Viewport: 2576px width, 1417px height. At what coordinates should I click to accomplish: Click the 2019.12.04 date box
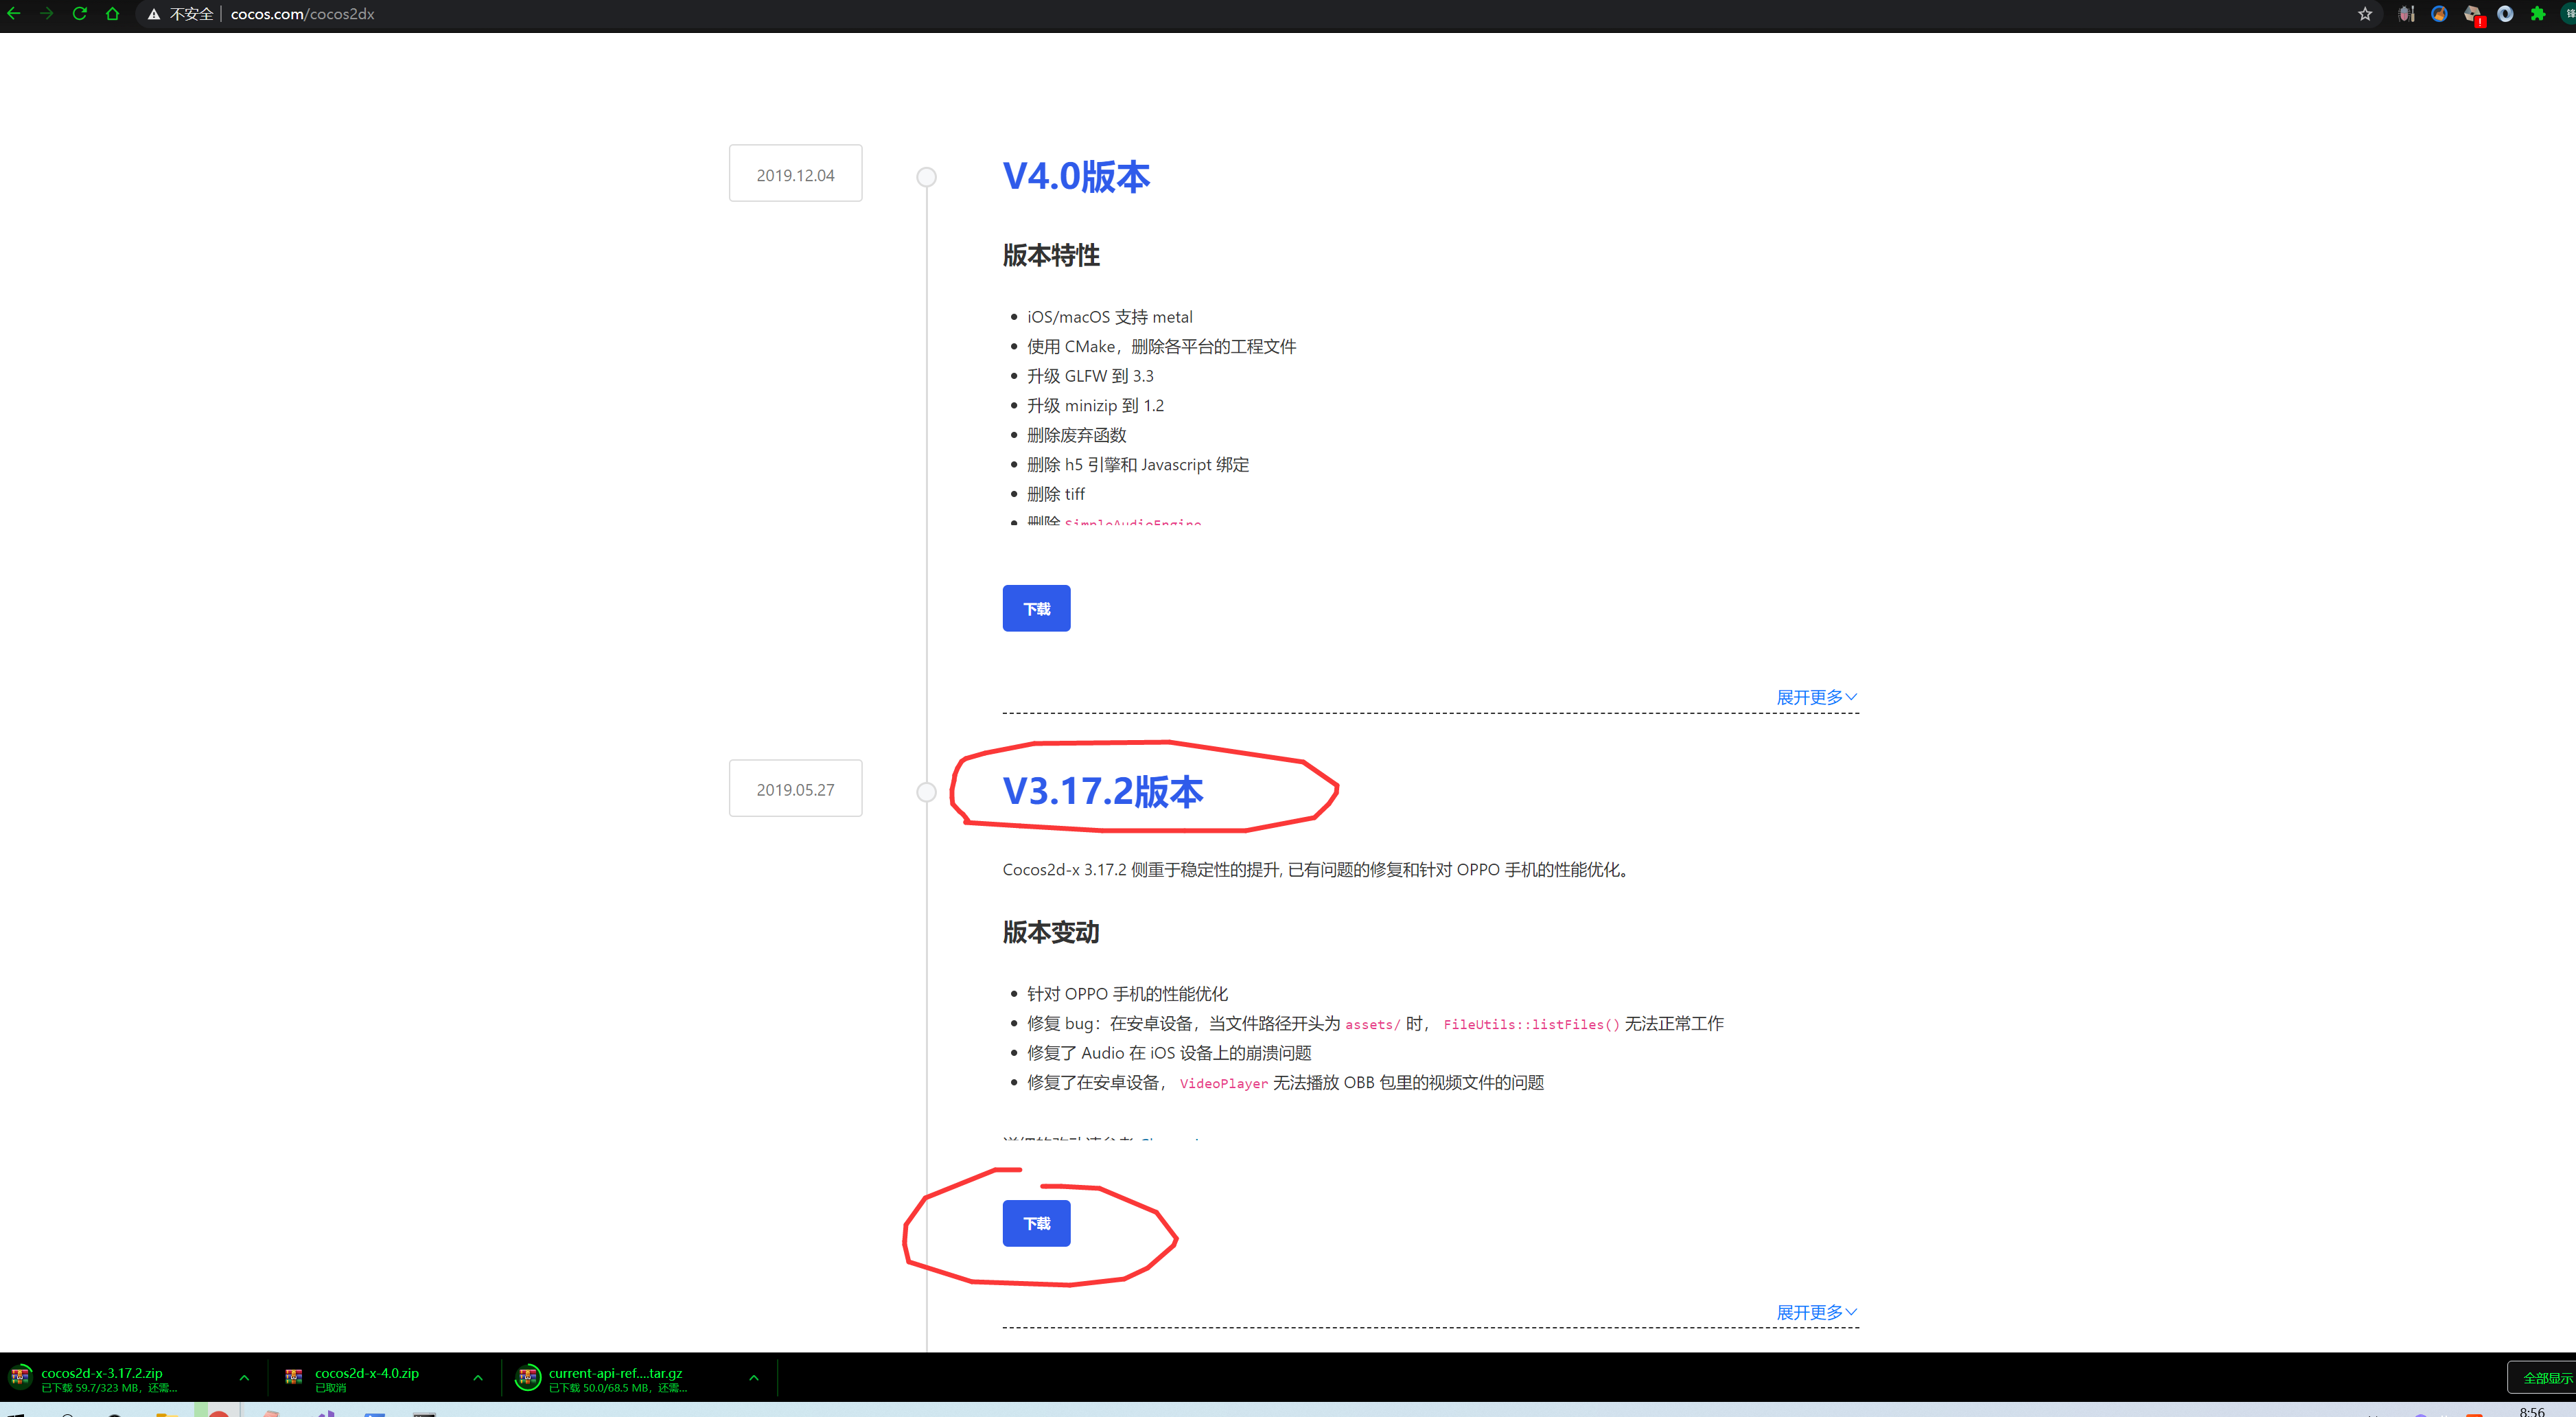coord(795,174)
